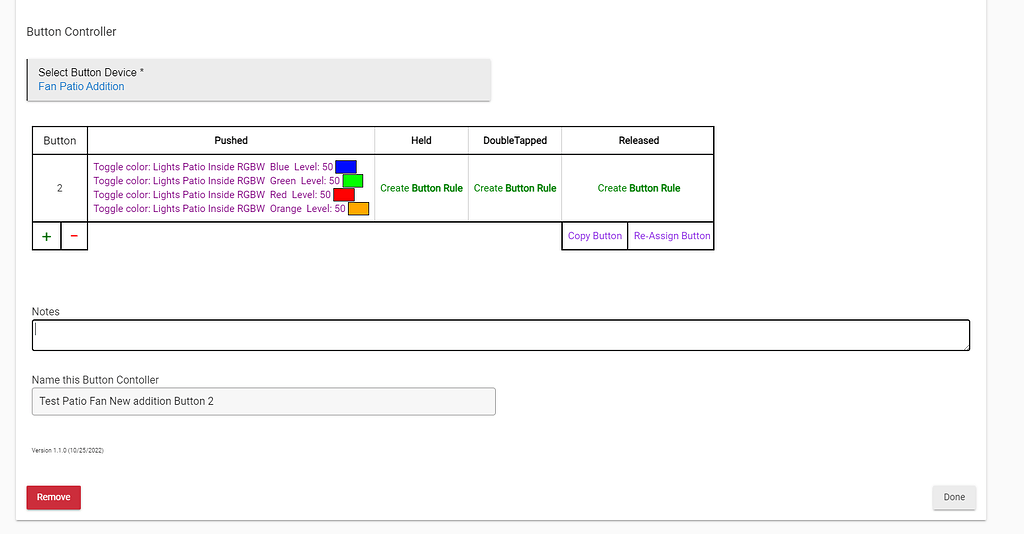This screenshot has width=1024, height=534.
Task: Focus the Name this Button Controller field
Action: click(x=263, y=401)
